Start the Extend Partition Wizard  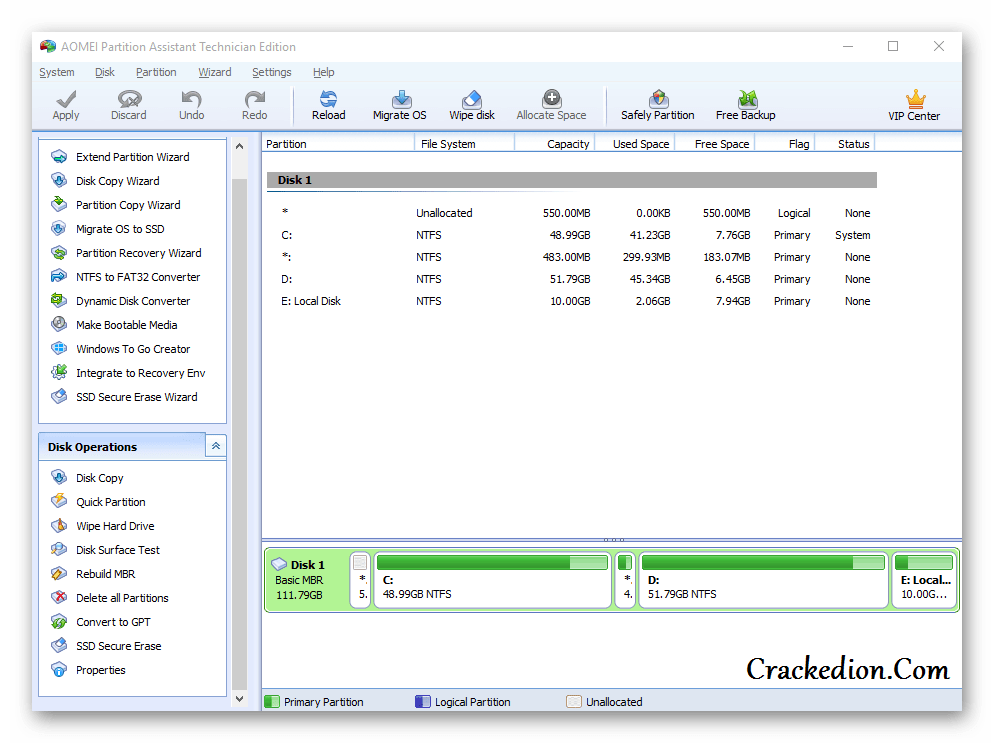tap(132, 157)
